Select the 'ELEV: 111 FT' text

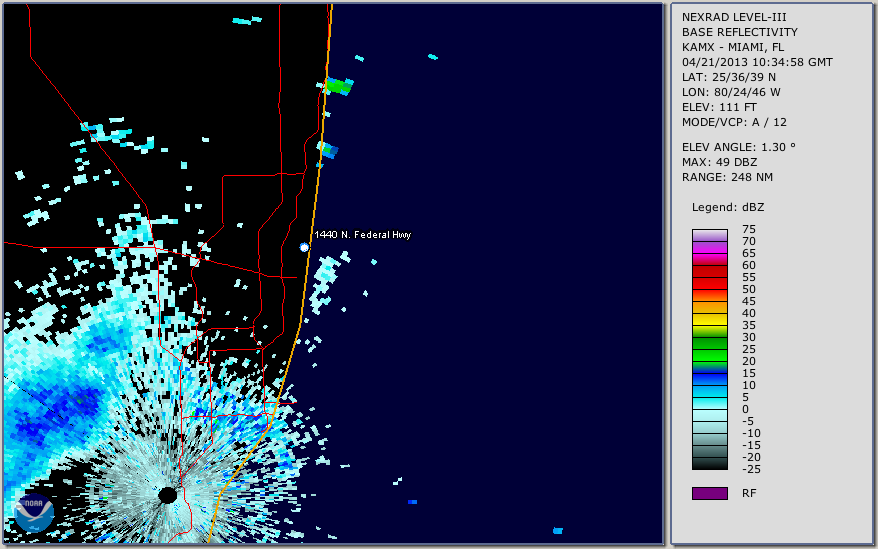(x=719, y=107)
